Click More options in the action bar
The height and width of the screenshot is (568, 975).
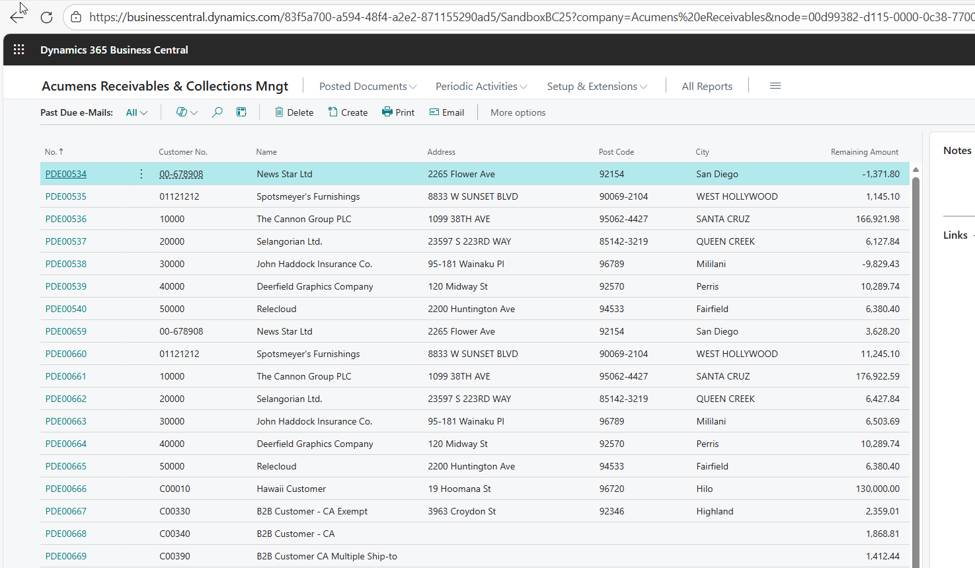pyautogui.click(x=518, y=113)
